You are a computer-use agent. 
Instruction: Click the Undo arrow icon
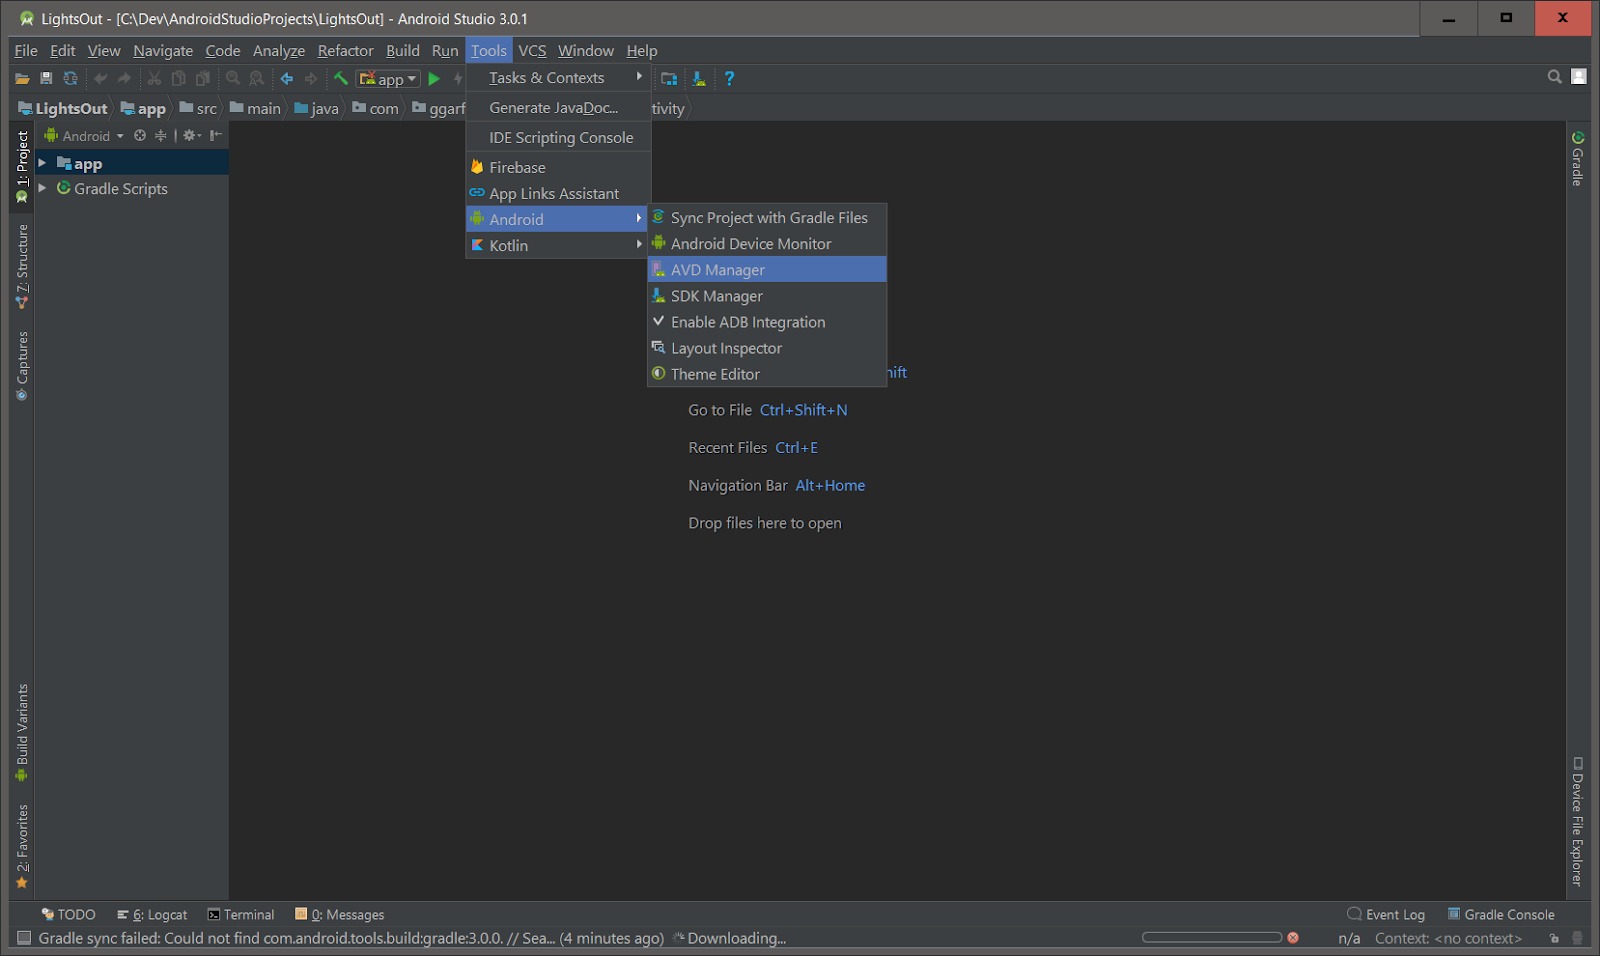[100, 78]
